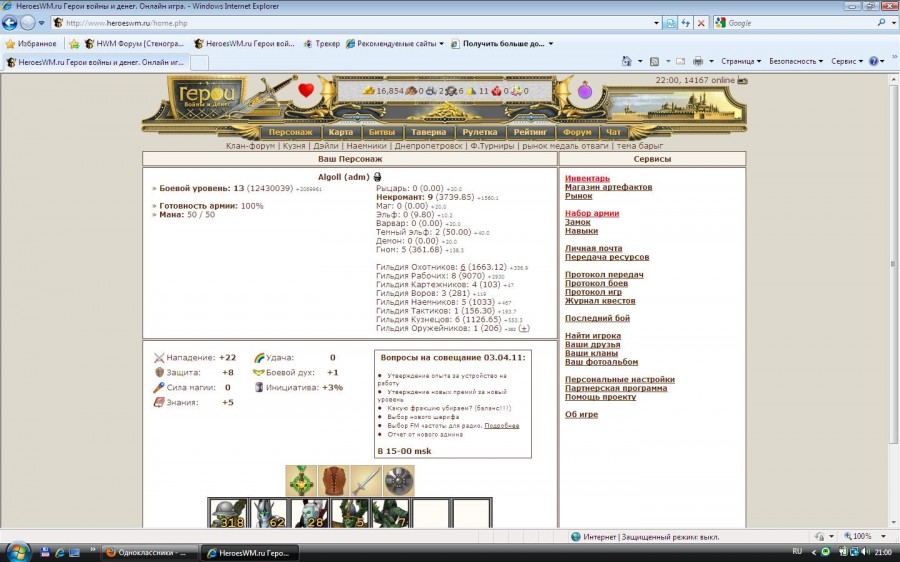Expand the address bar history dropdown arrow
900x562 pixels.
coord(656,23)
